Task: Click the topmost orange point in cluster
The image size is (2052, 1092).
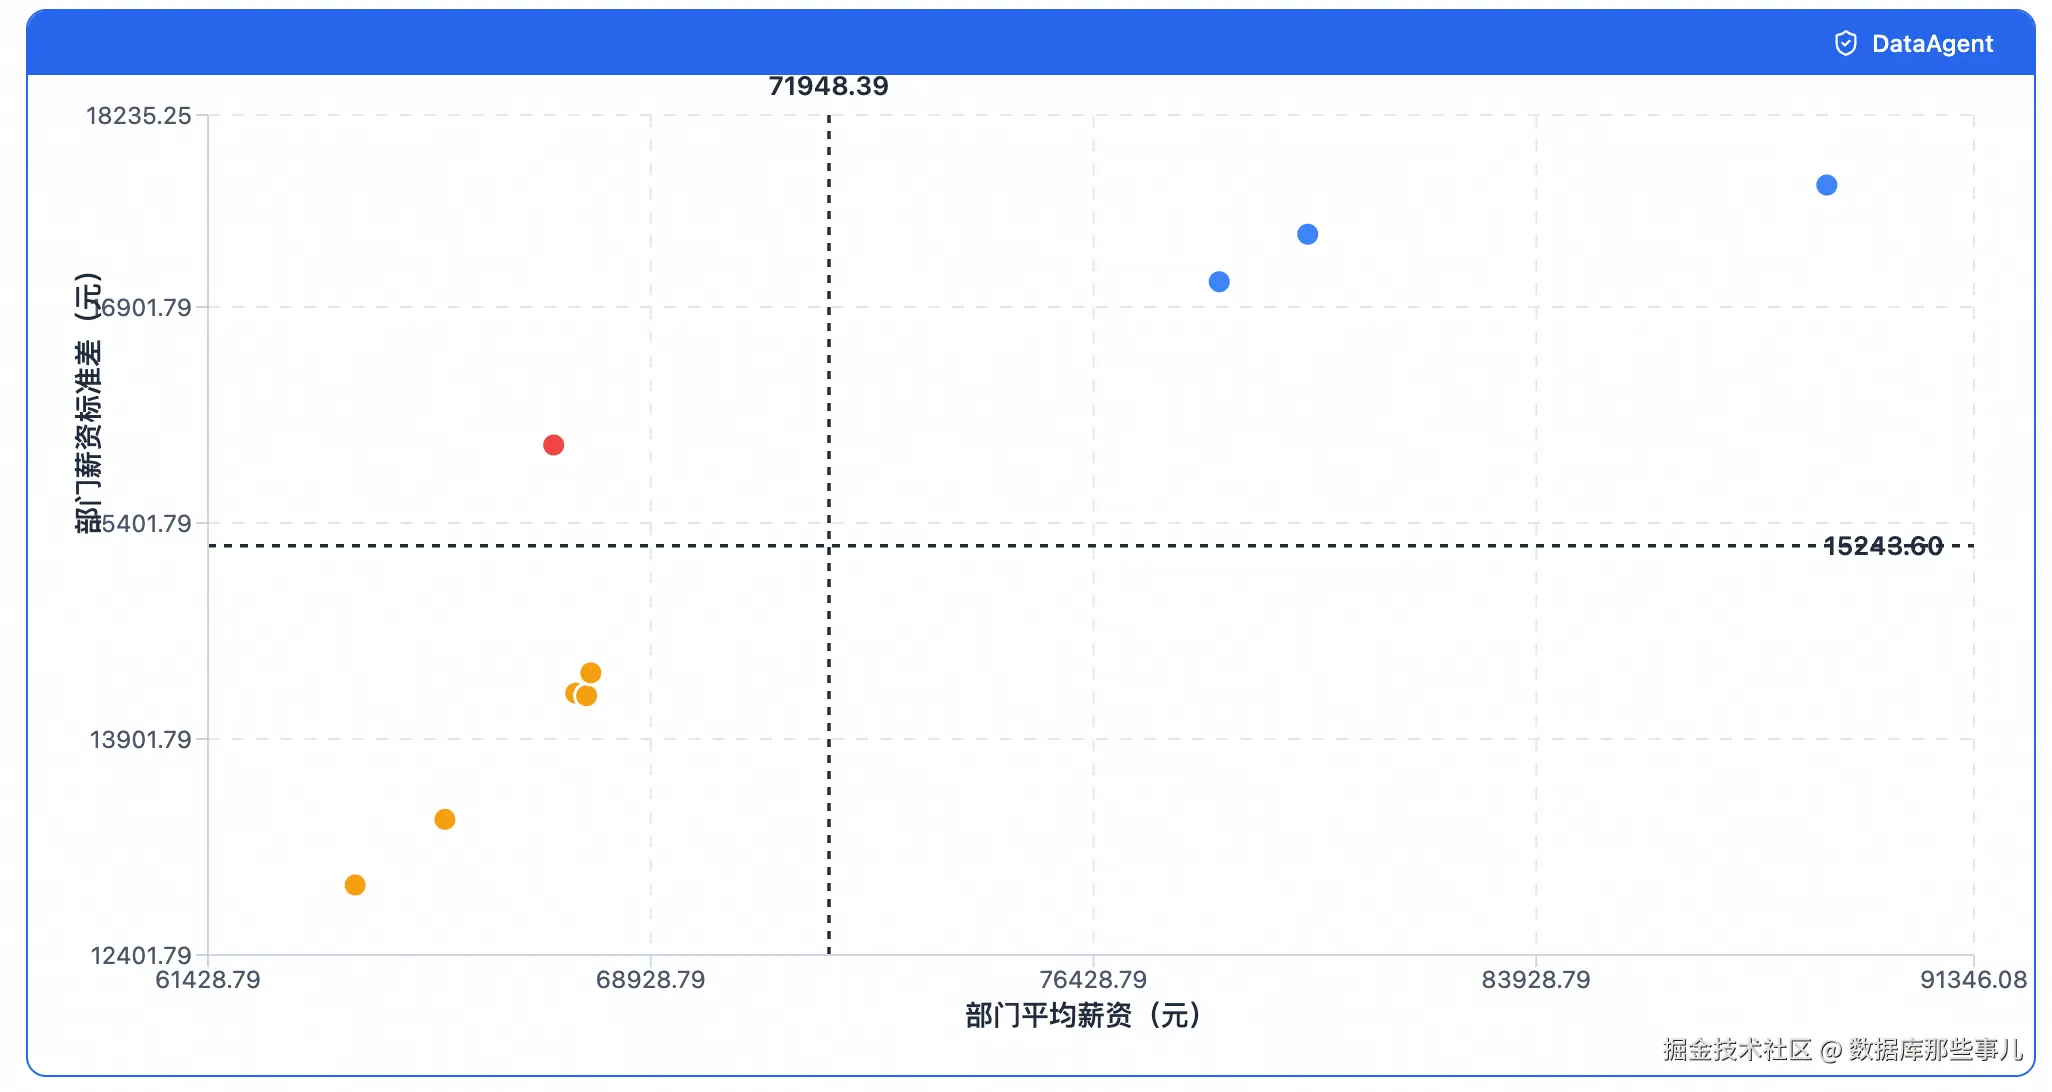Action: coord(591,673)
